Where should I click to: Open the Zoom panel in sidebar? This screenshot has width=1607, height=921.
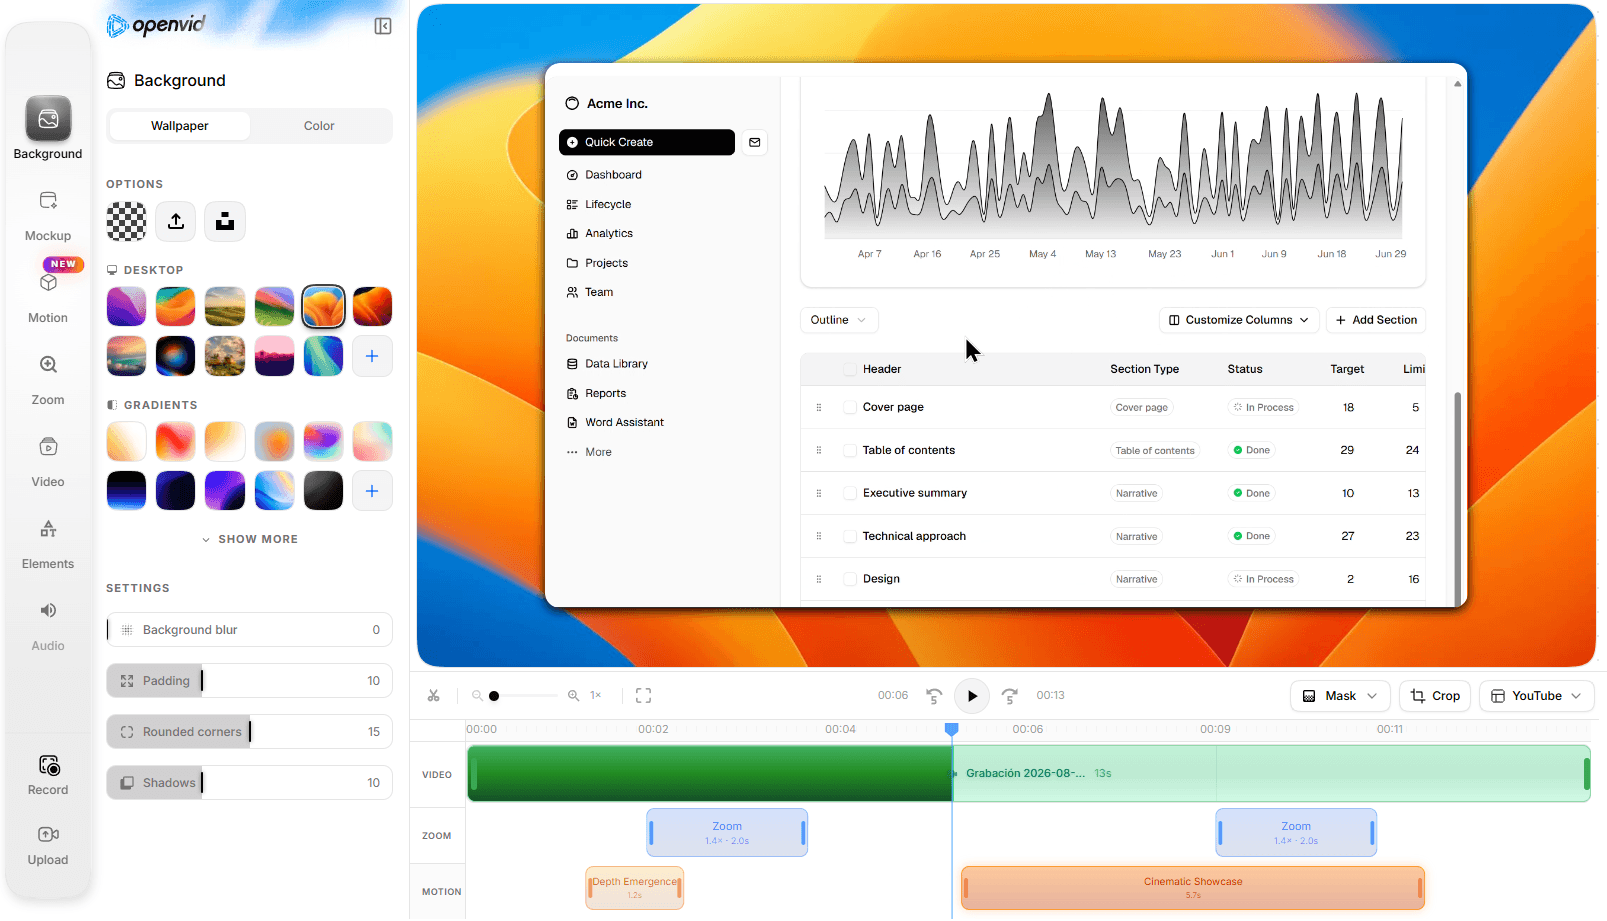pos(48,379)
